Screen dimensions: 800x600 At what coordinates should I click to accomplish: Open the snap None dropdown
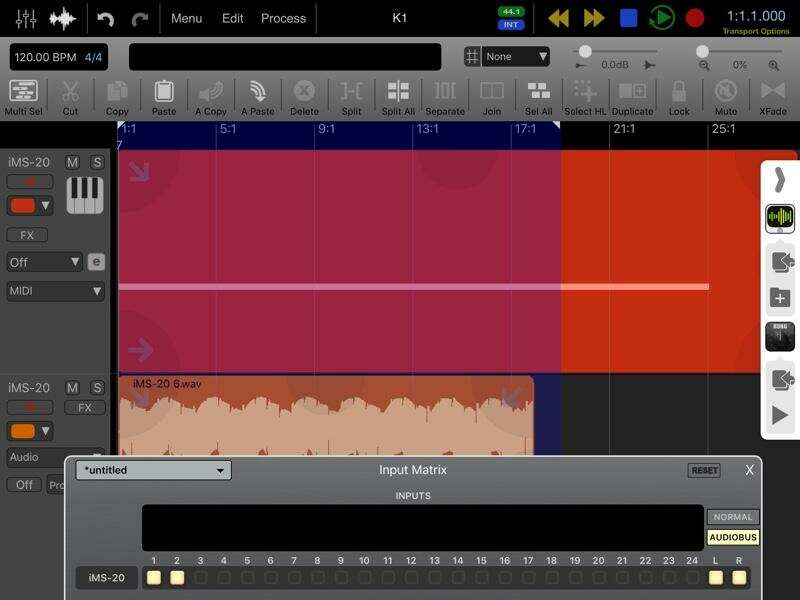[x=516, y=57]
